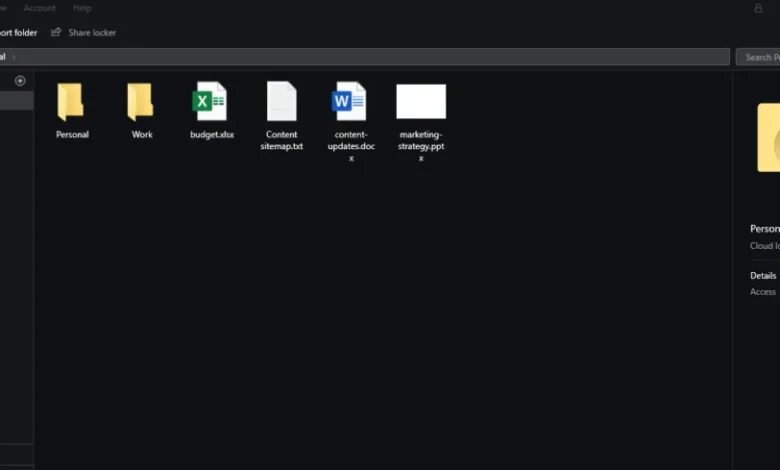Click the label "marketing-strategy.pptx"
This screenshot has height=470, width=780.
421,146
